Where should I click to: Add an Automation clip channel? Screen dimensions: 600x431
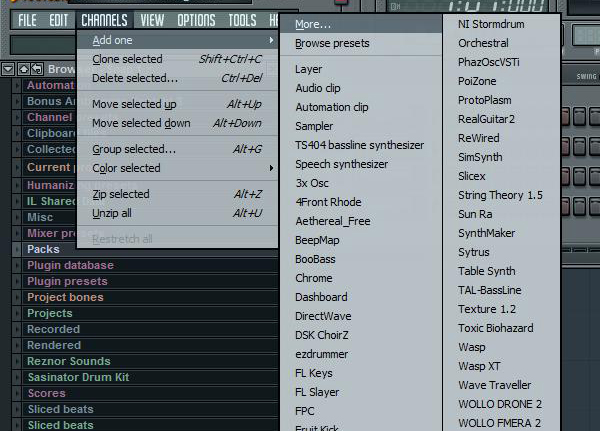click(361, 107)
